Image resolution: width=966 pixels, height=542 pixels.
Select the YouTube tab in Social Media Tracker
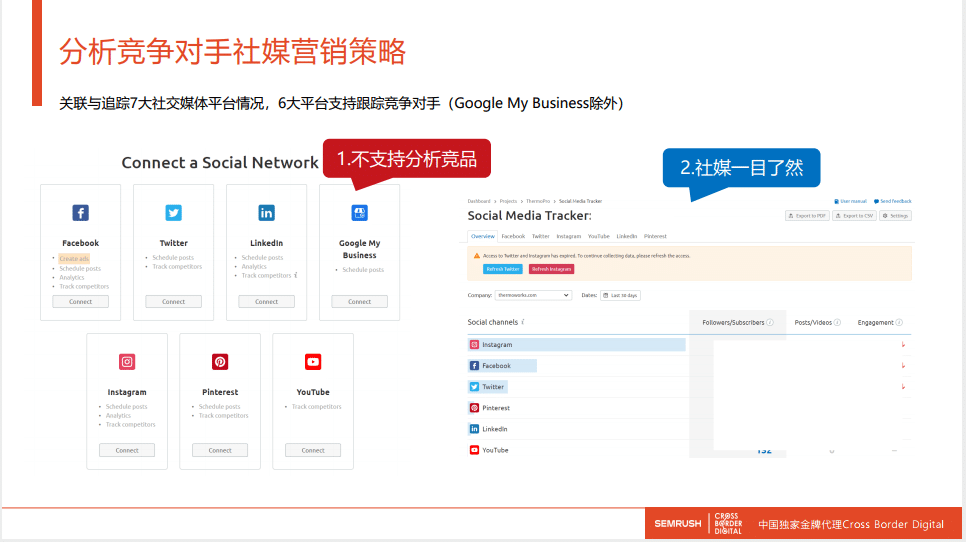click(x=598, y=237)
